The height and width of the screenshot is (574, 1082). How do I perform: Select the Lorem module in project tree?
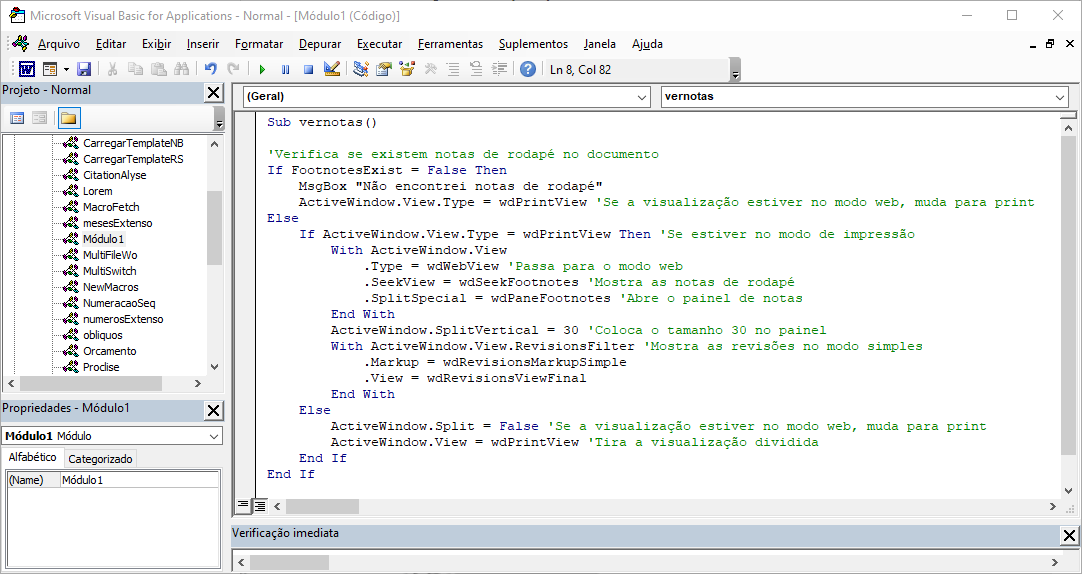pos(97,191)
